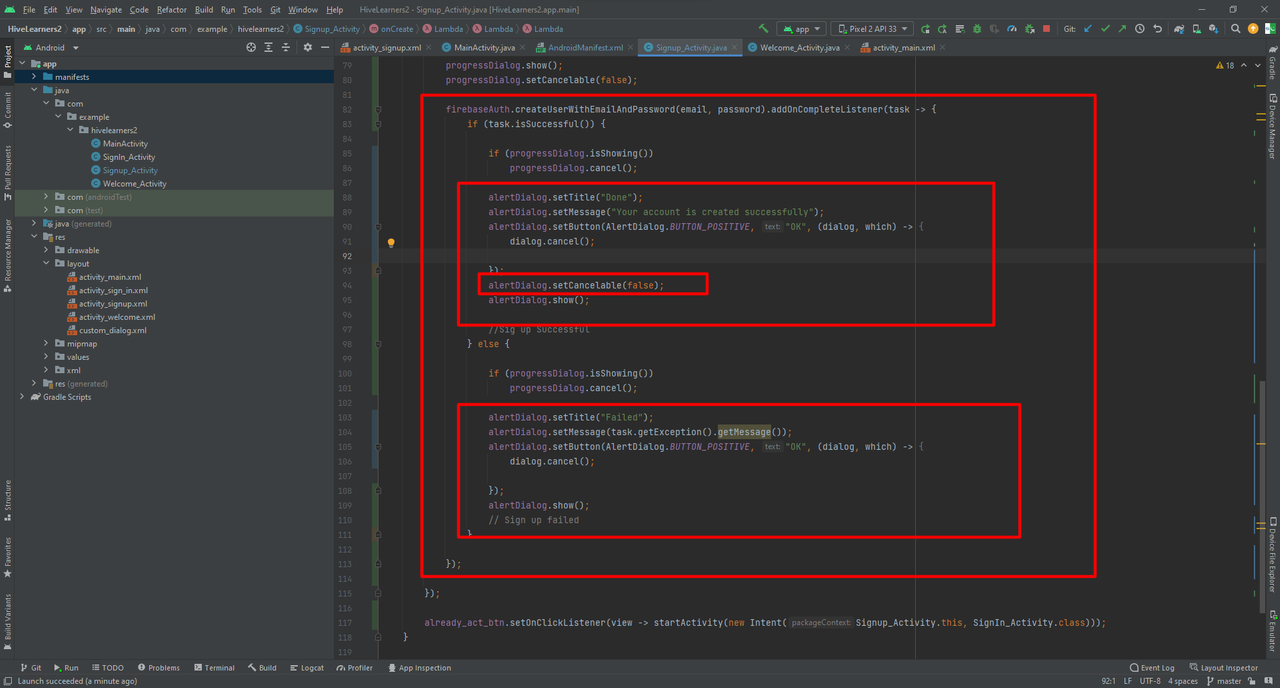This screenshot has width=1280, height=688.
Task: Click the yellow updates available icon
Action: tap(1253, 29)
